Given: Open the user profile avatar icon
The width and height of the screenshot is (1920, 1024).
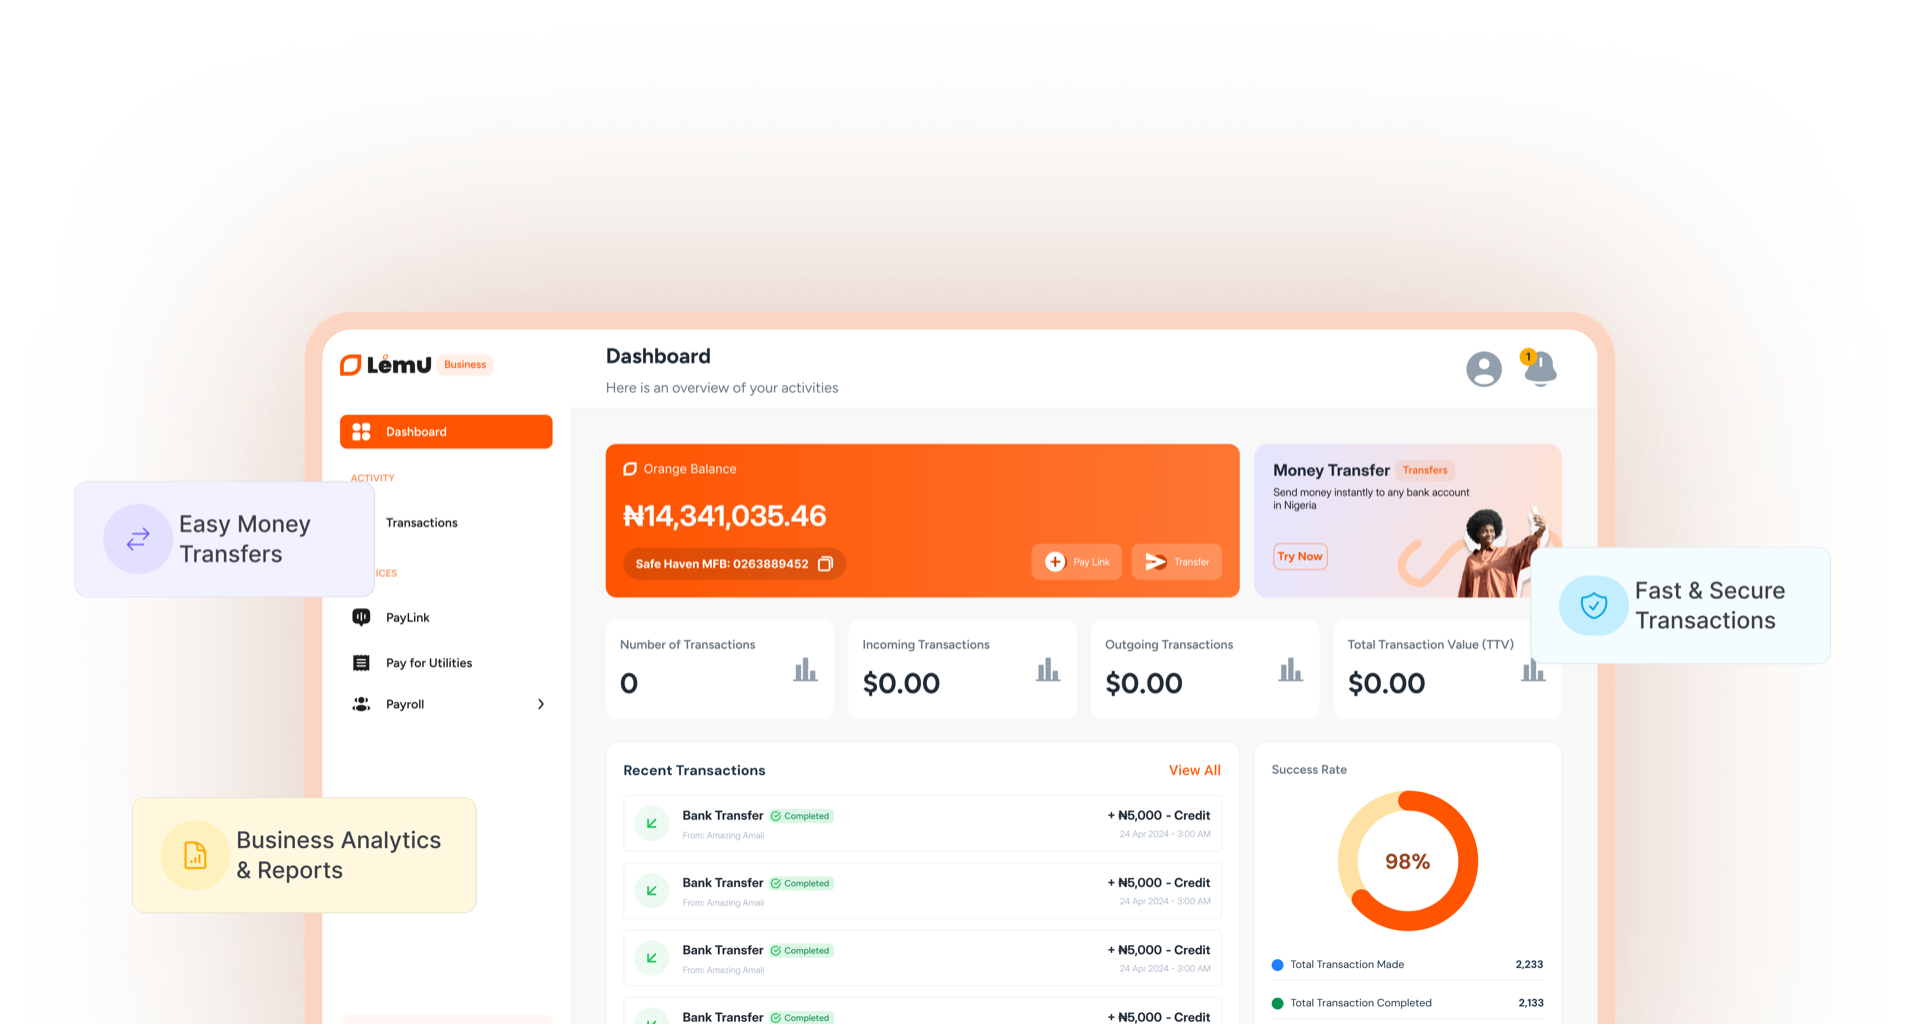Looking at the screenshot, I should [1483, 369].
